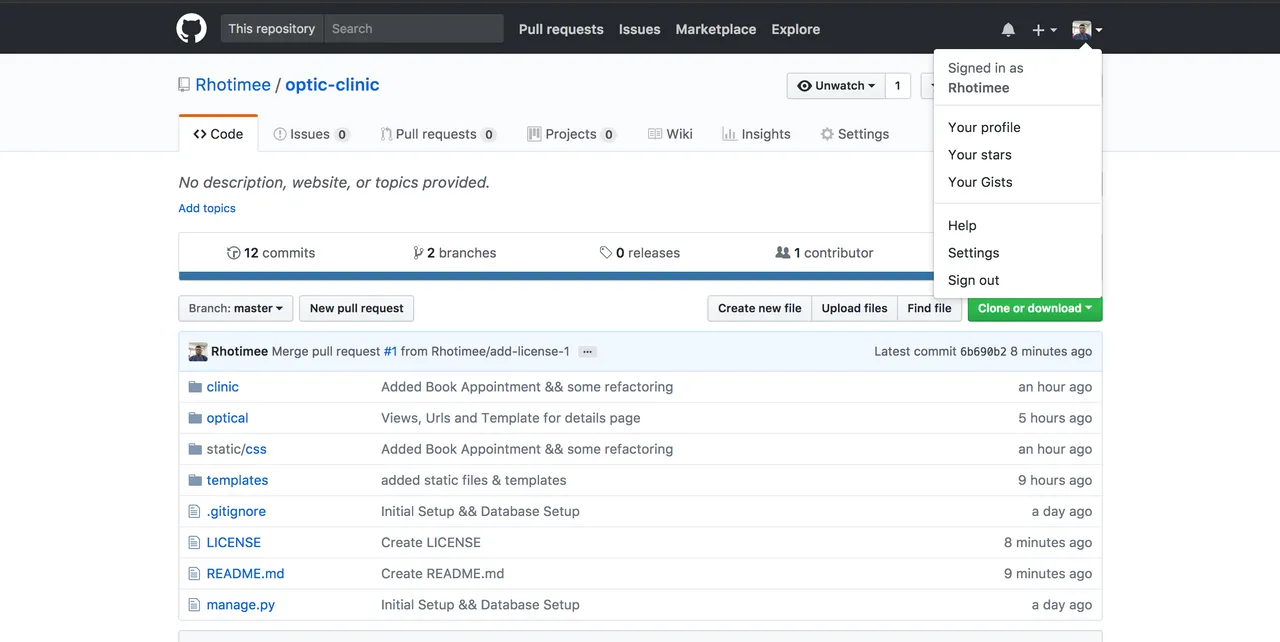Click the '12 commits' link

(271, 253)
